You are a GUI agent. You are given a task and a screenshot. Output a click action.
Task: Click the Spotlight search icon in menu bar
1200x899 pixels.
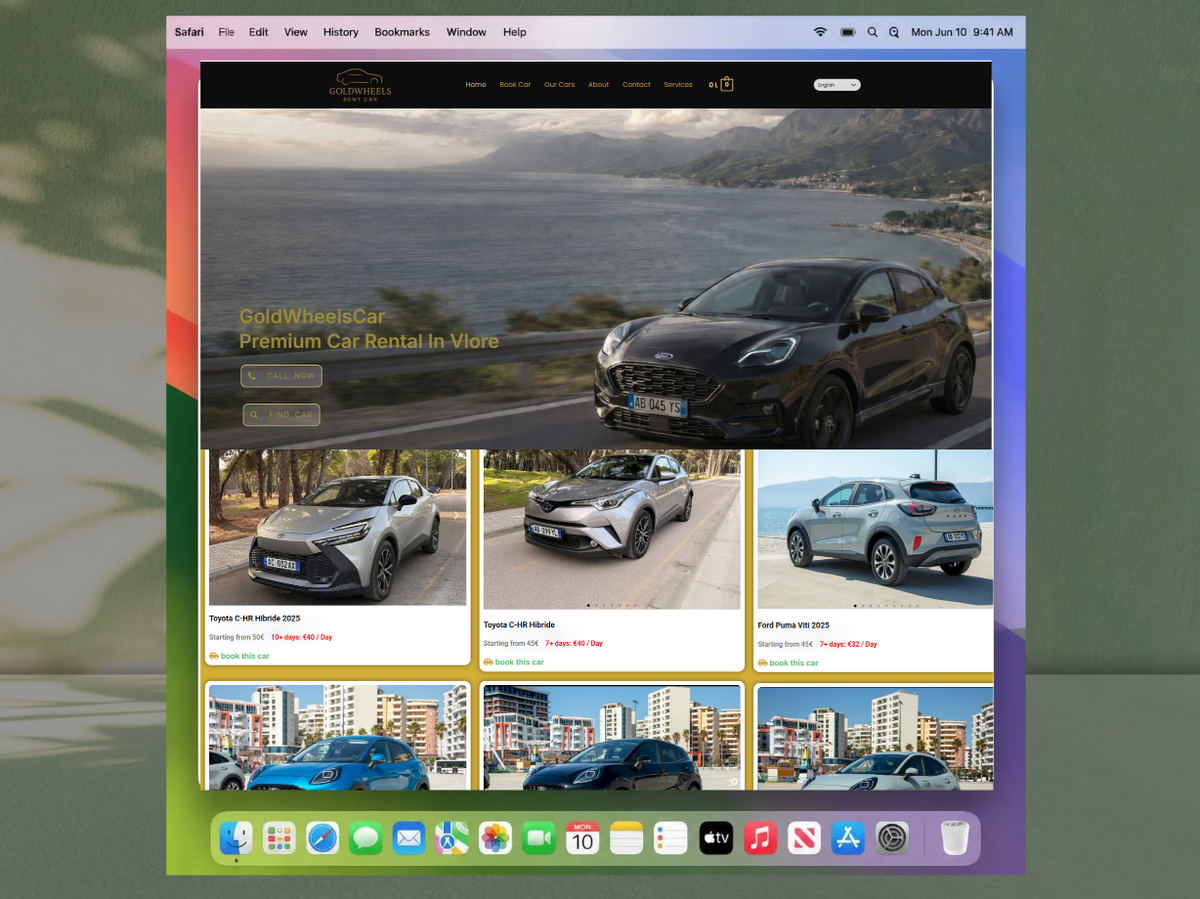click(872, 32)
